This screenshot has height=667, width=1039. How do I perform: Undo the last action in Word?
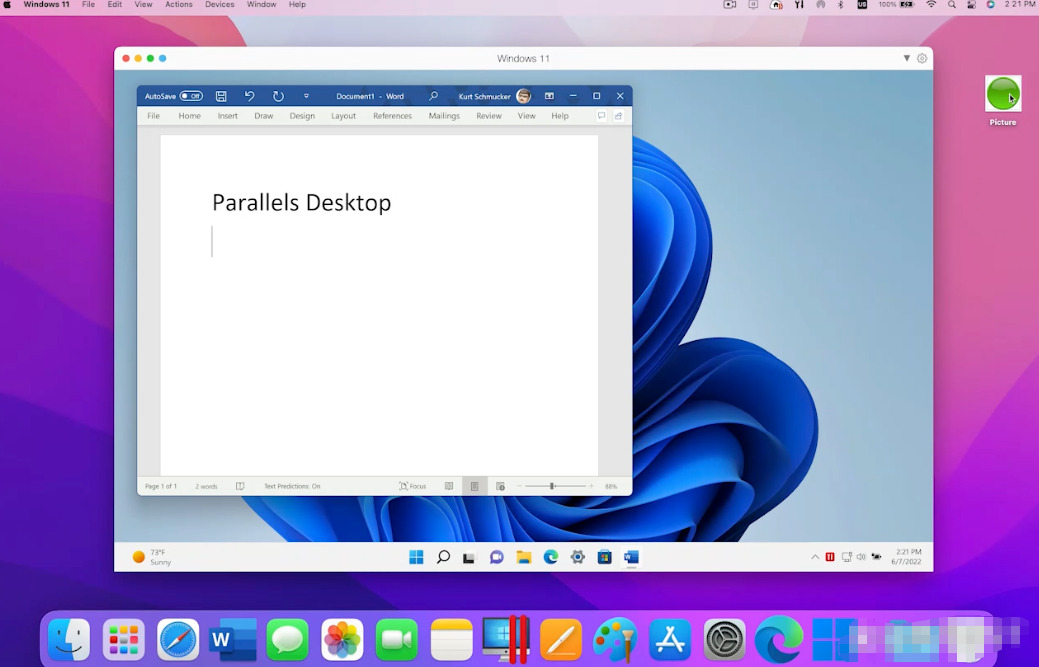point(249,96)
